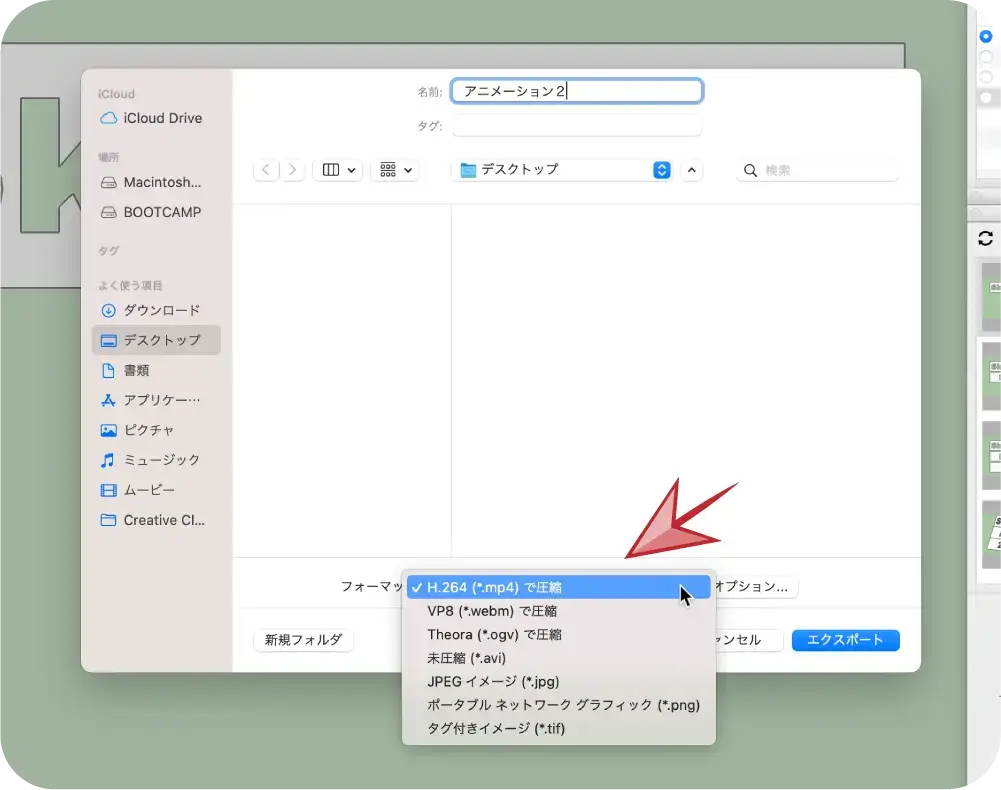Click the refresh icon in right panel
This screenshot has width=1001, height=790.
(985, 238)
